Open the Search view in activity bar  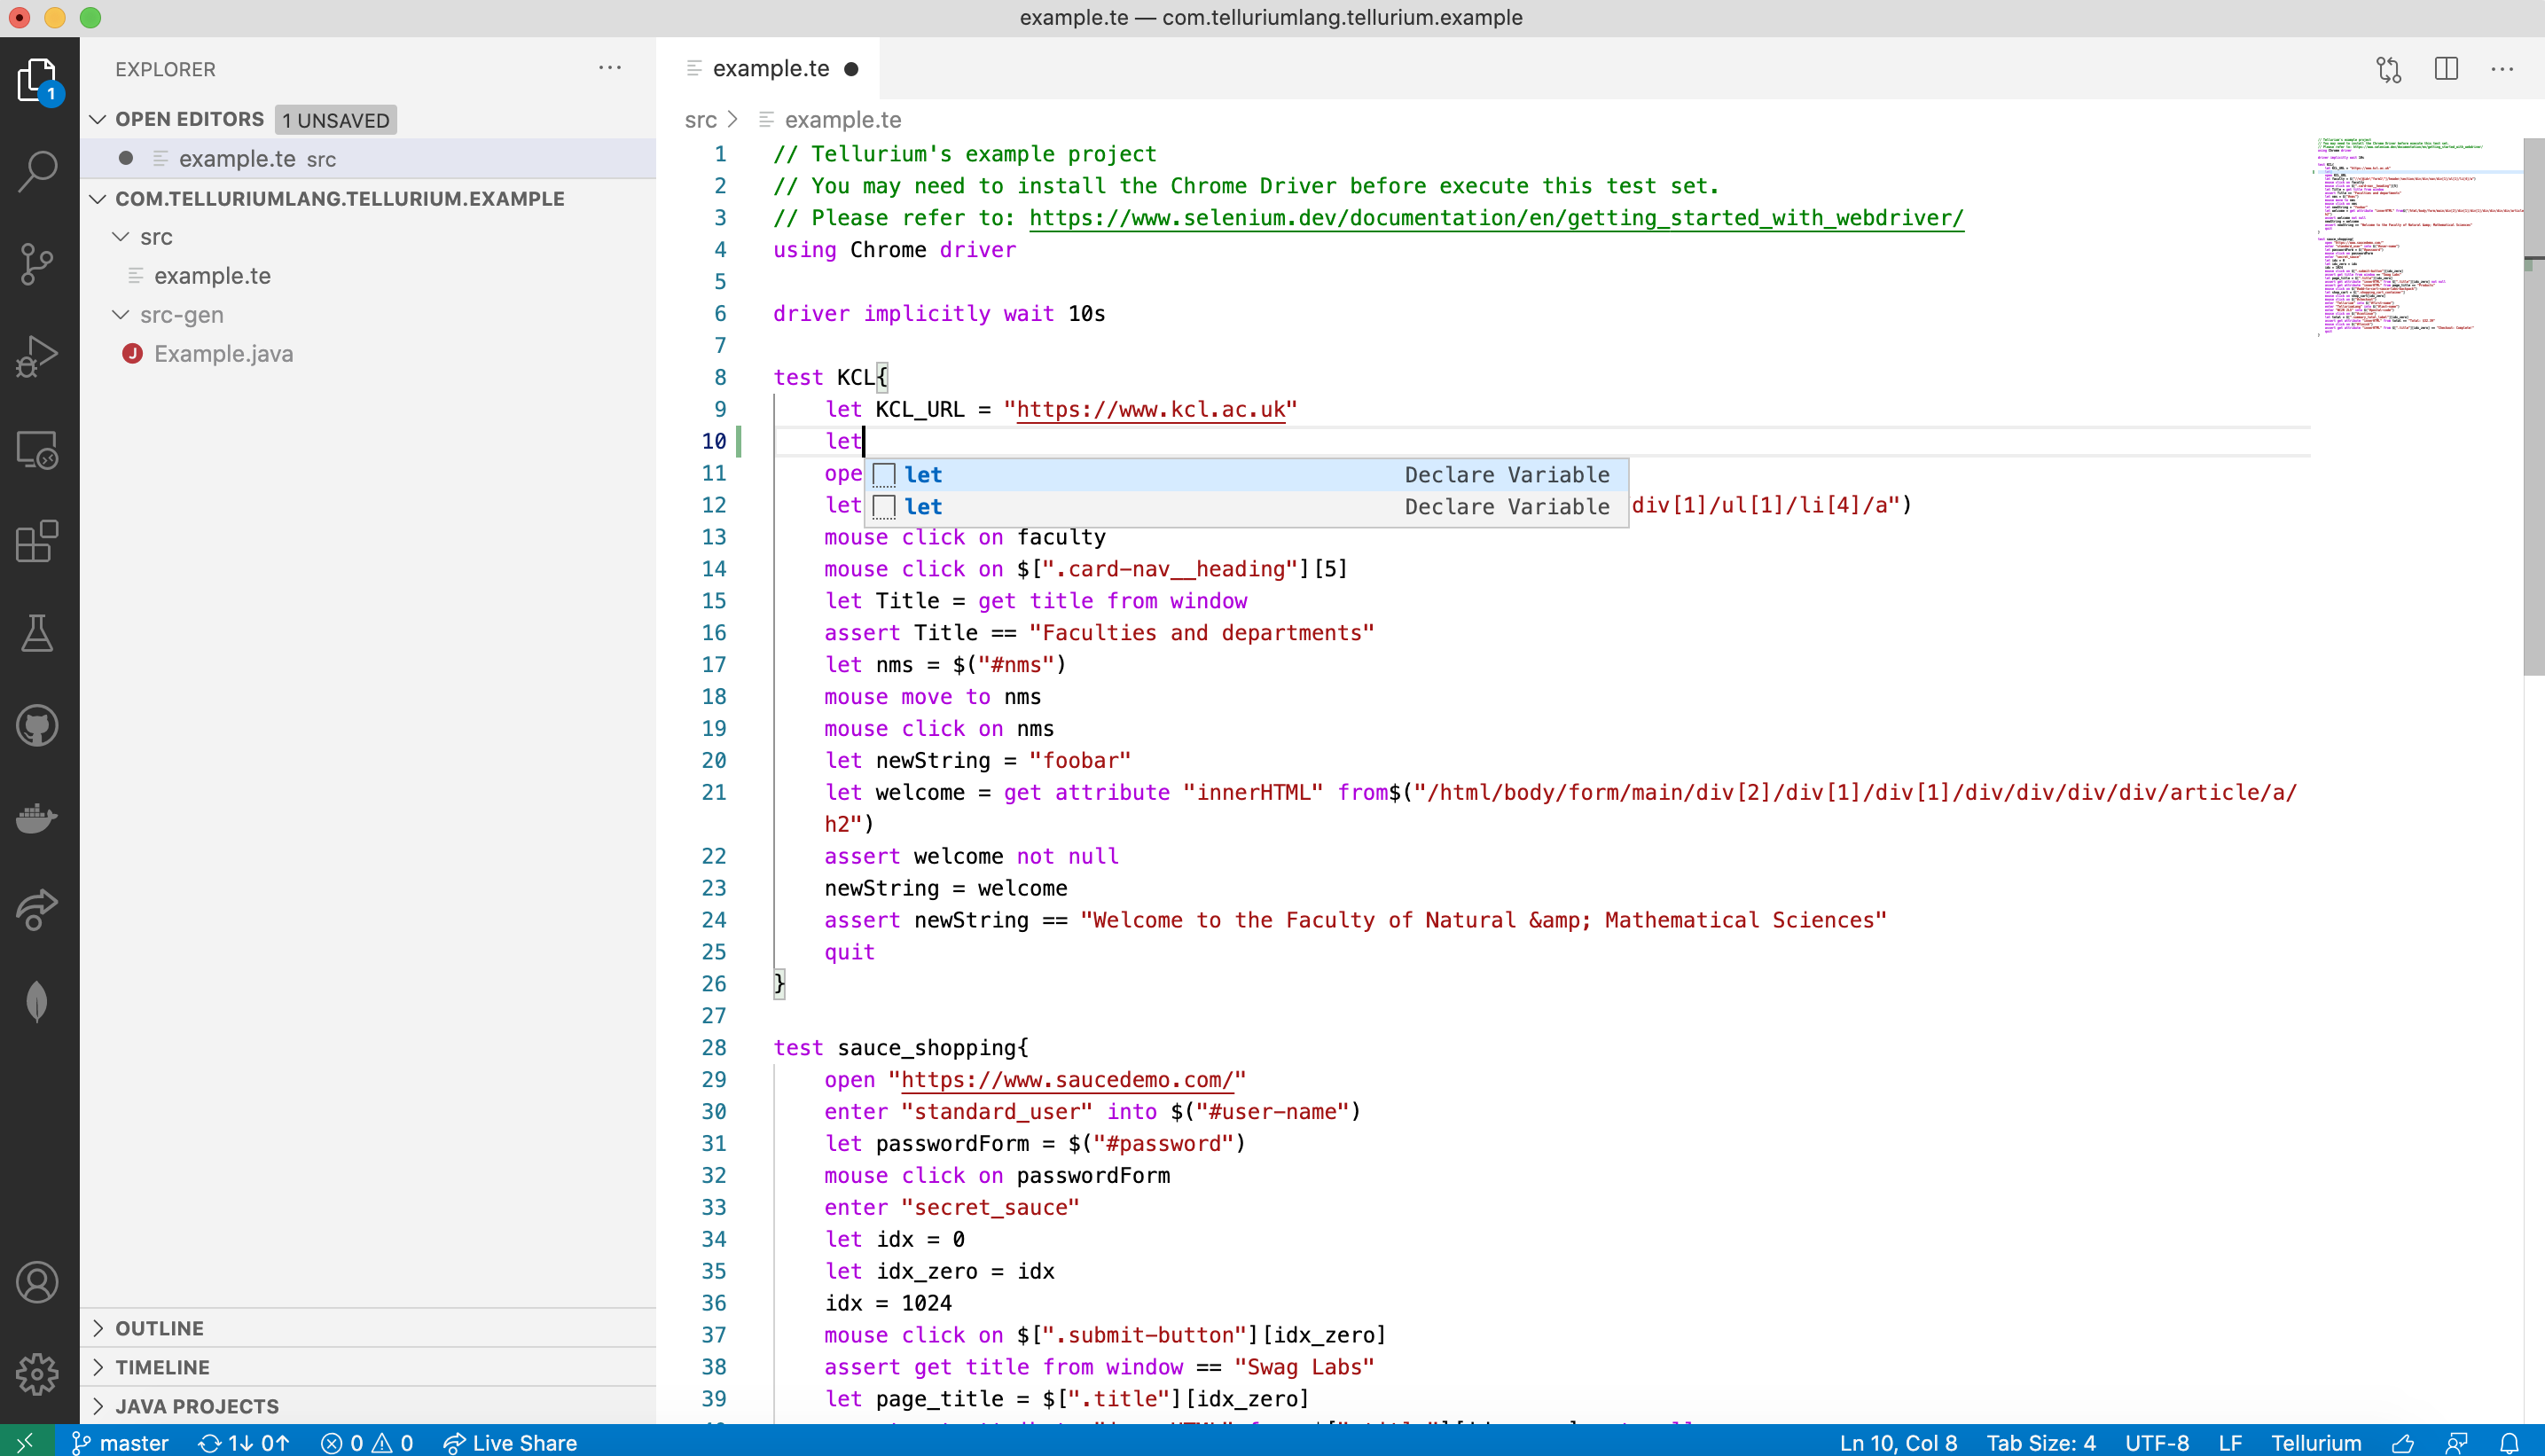click(38, 170)
